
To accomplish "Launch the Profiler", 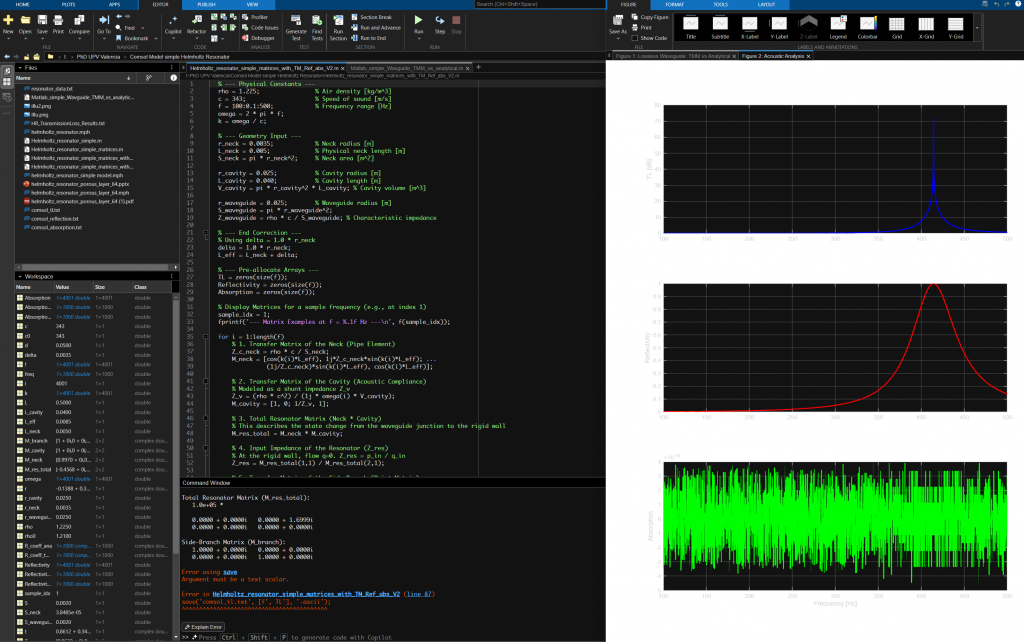I will (x=255, y=17).
